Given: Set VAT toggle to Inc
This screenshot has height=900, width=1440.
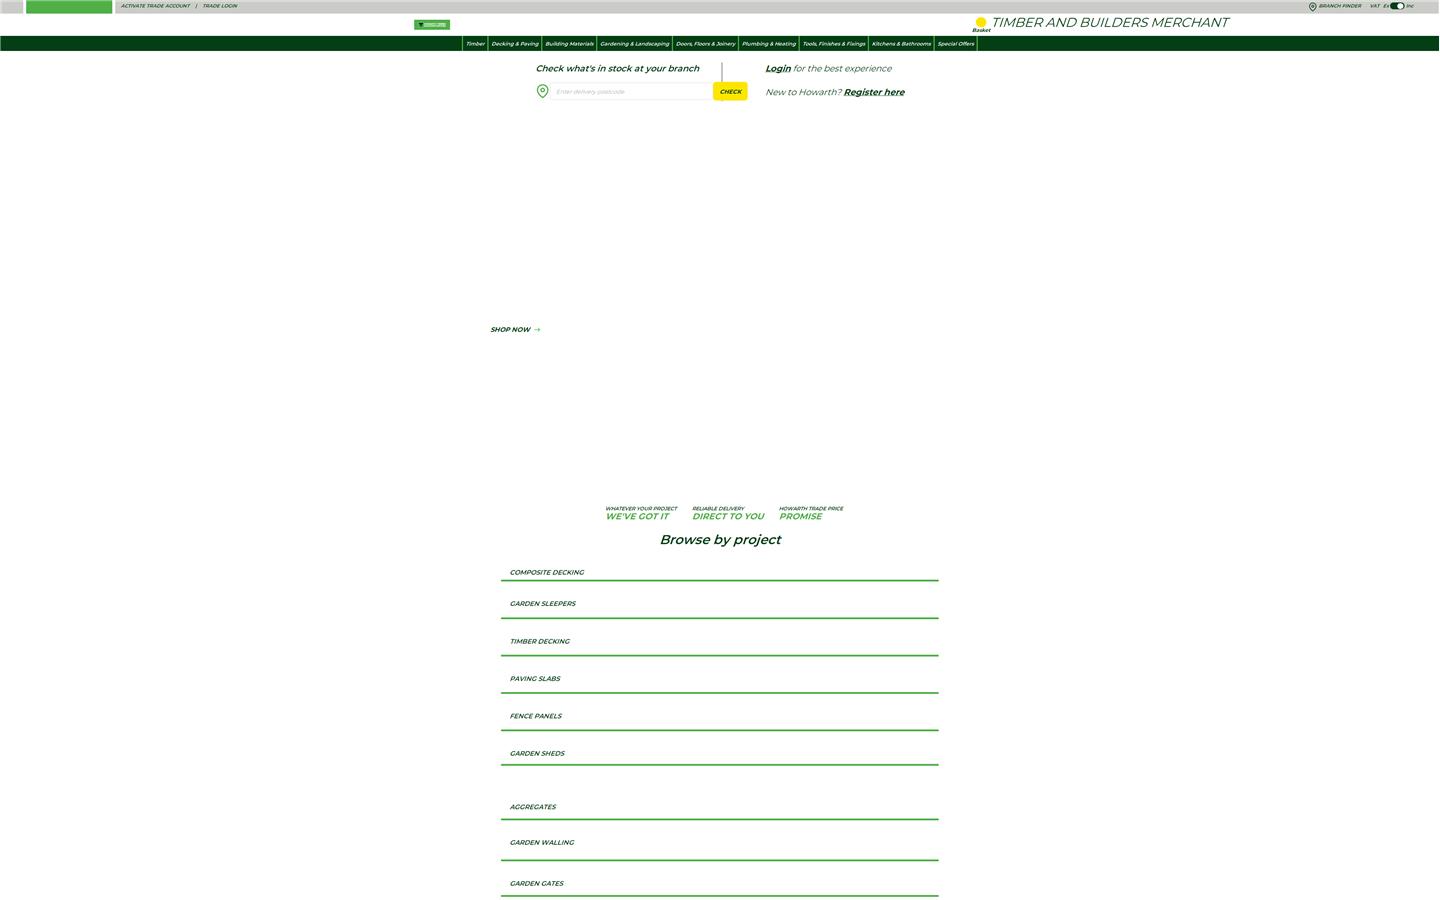Looking at the screenshot, I should point(1410,6).
